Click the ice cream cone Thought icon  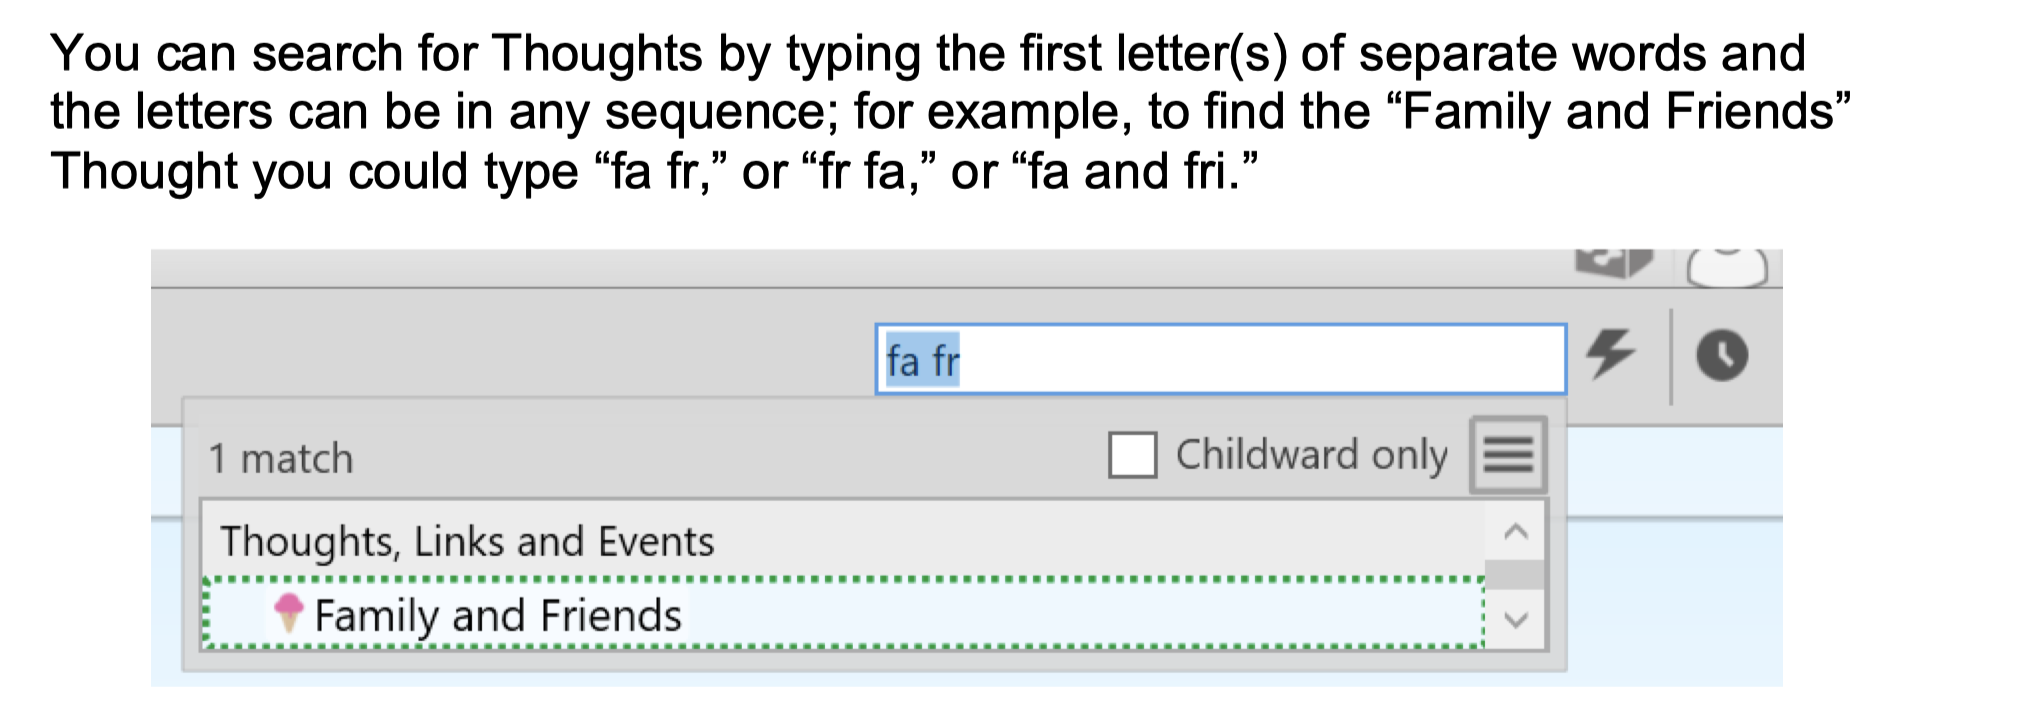coord(289,612)
